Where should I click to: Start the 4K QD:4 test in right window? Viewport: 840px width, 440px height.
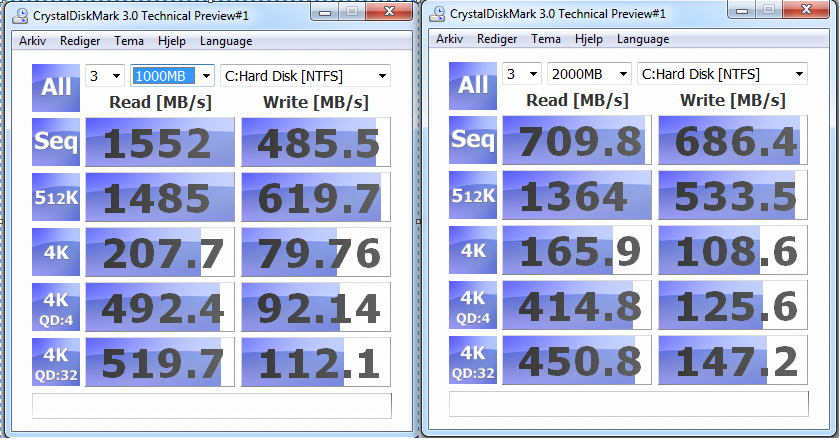coord(472,305)
